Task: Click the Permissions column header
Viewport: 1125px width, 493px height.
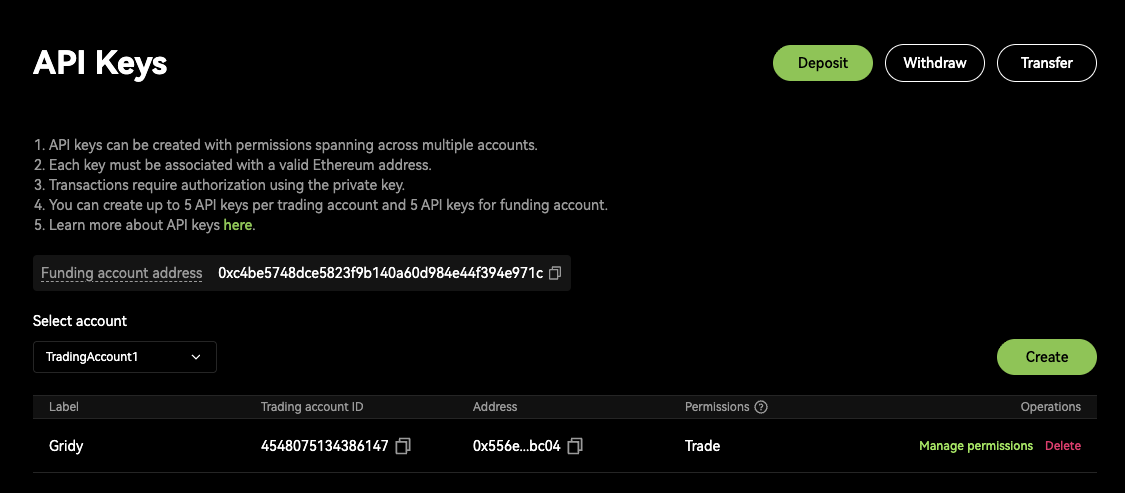Action: pos(717,407)
